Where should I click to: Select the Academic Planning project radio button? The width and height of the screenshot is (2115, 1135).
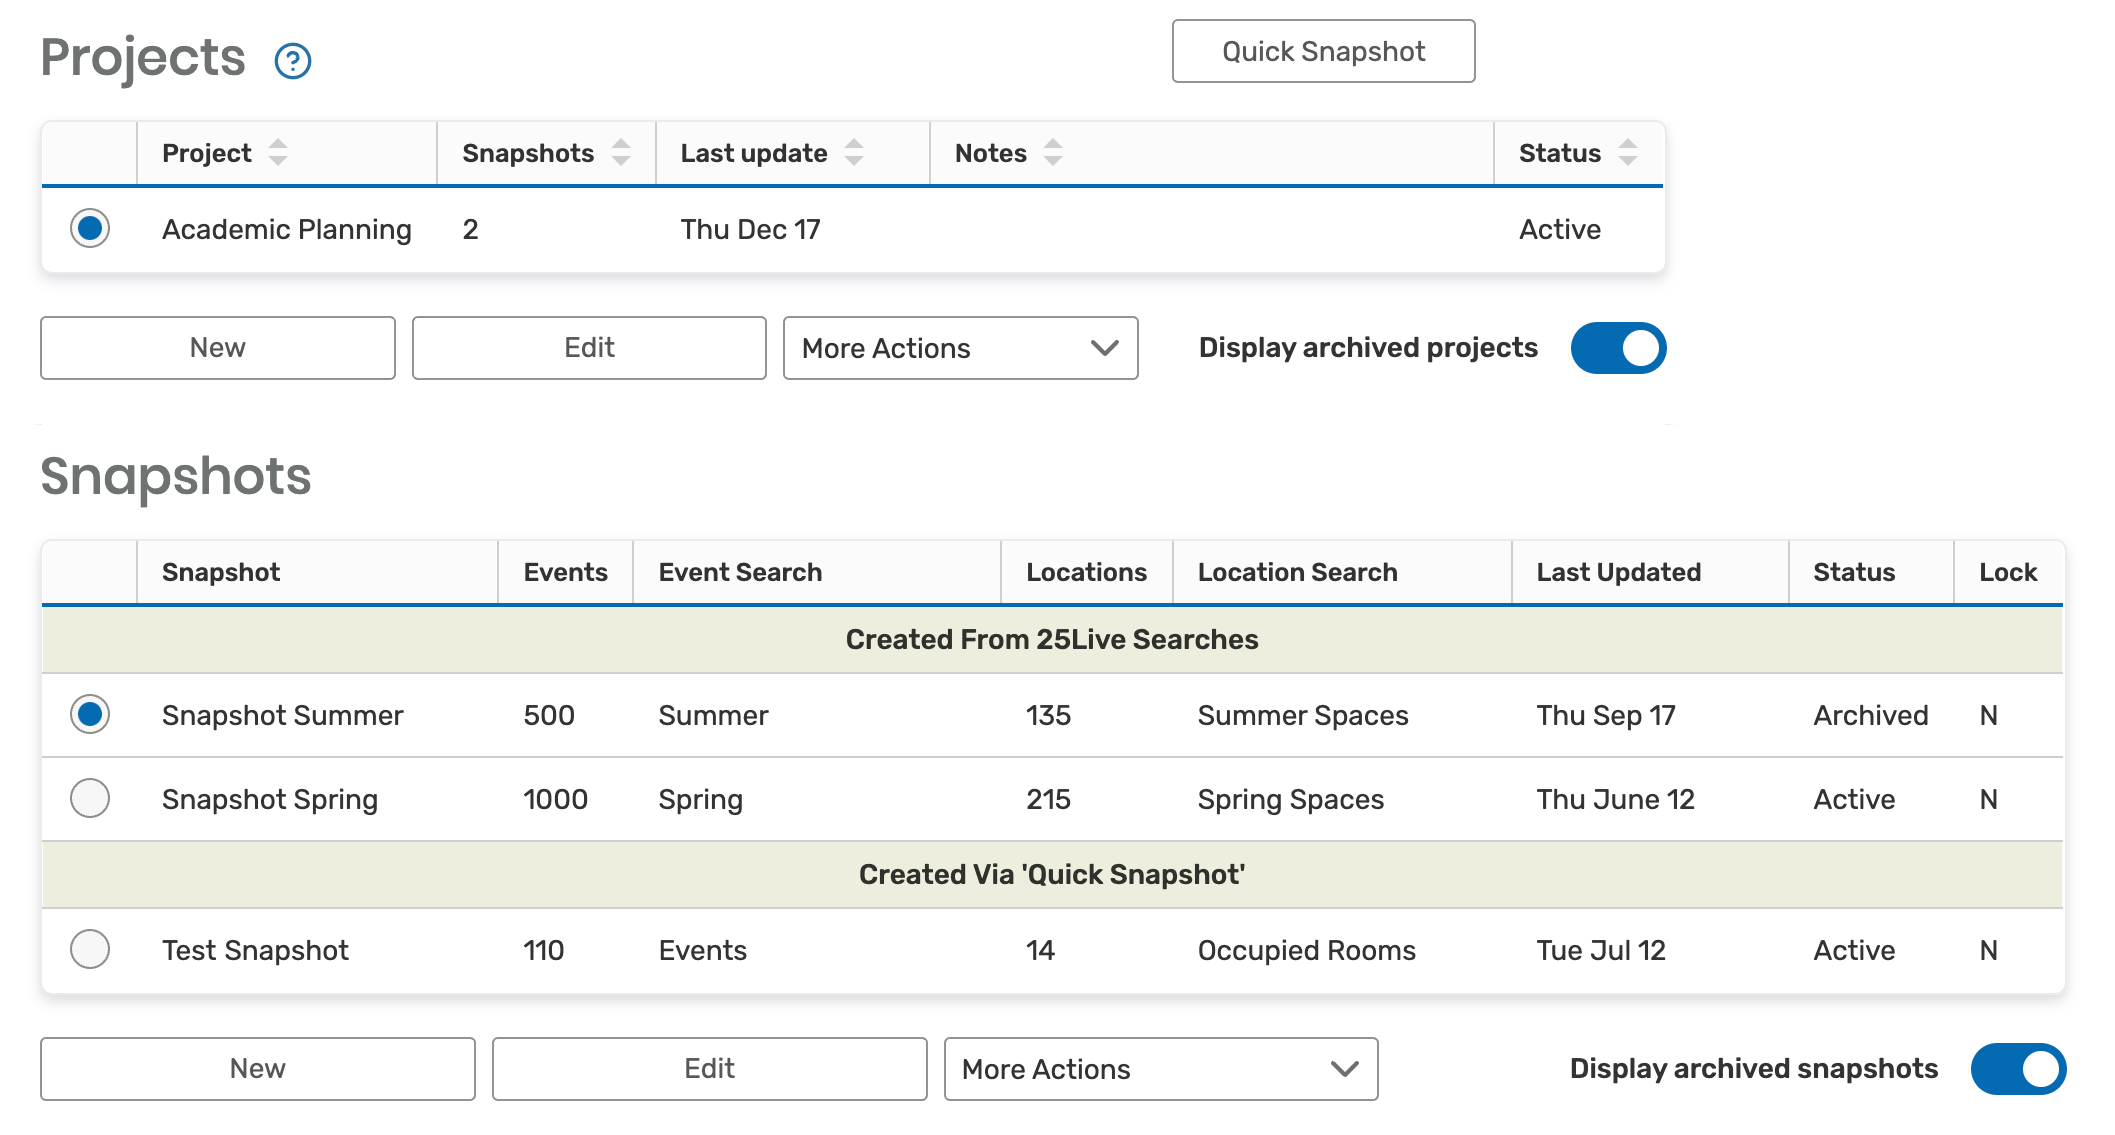[90, 229]
